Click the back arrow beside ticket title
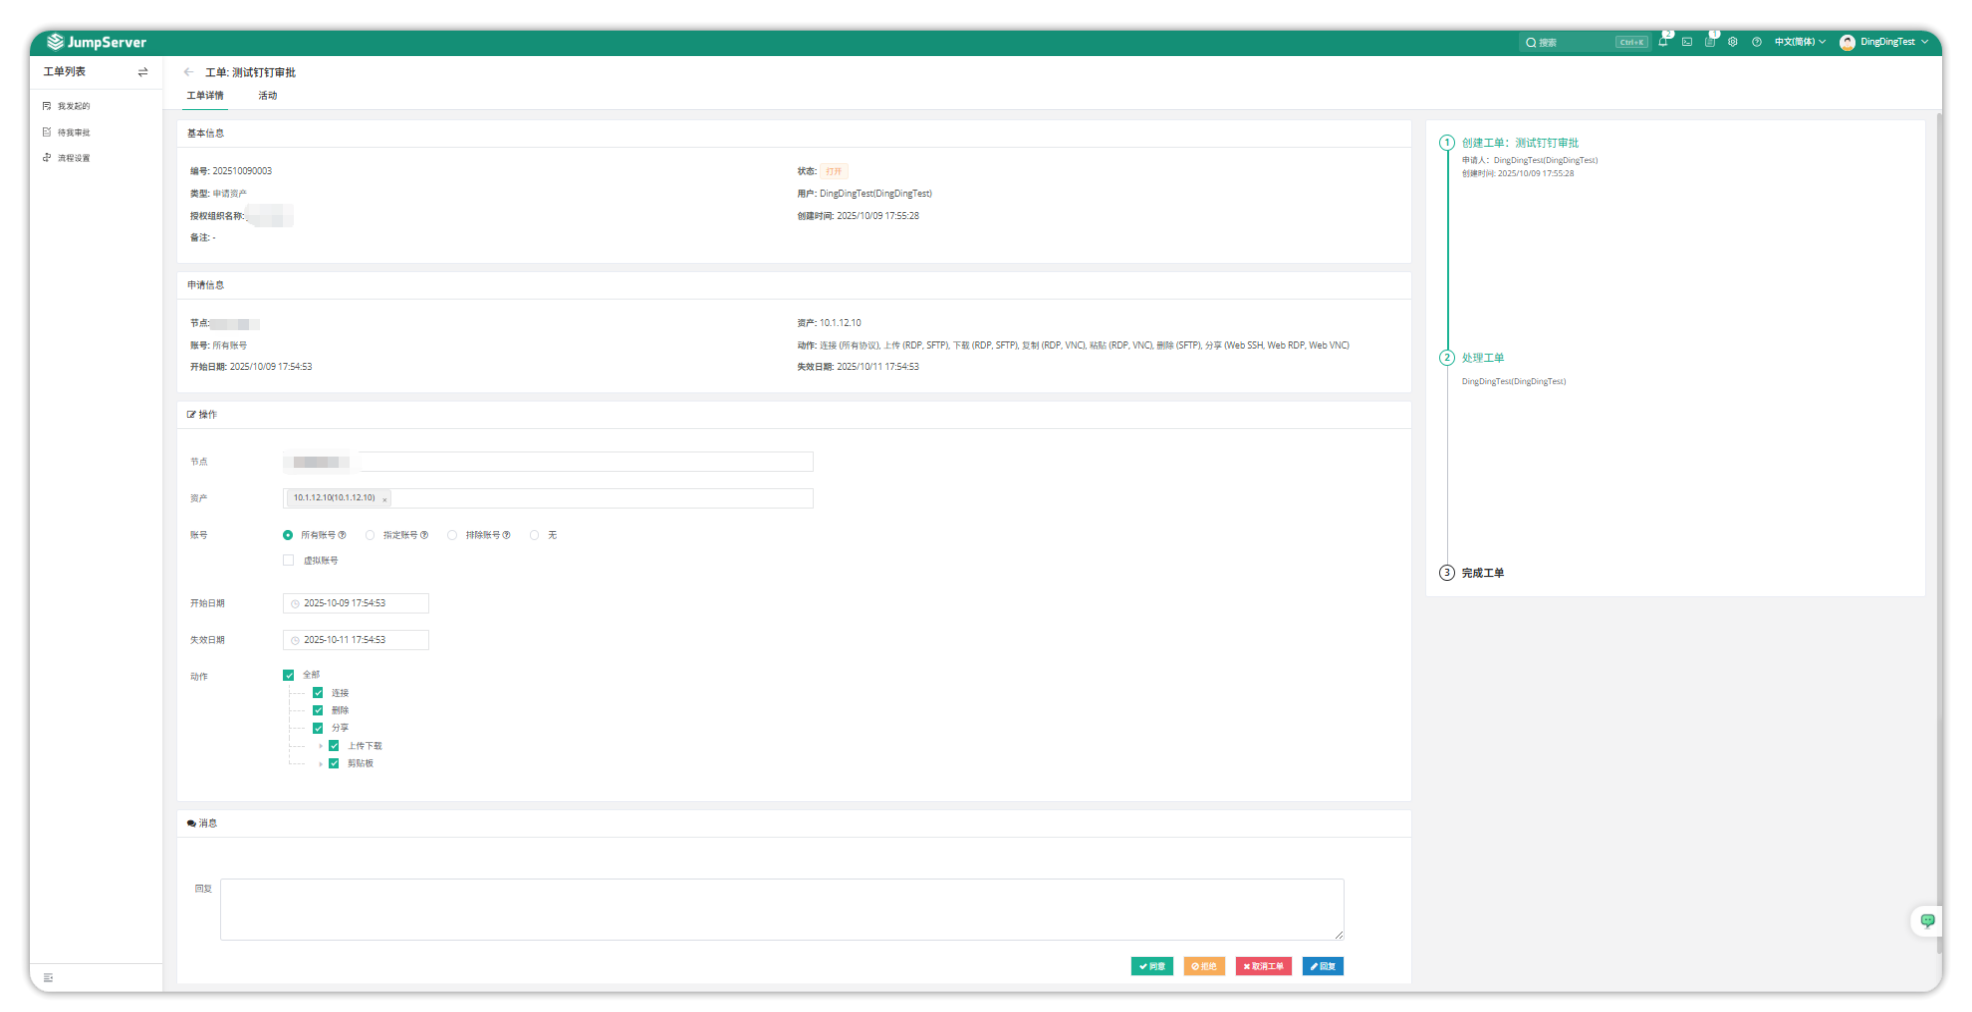 coord(188,72)
